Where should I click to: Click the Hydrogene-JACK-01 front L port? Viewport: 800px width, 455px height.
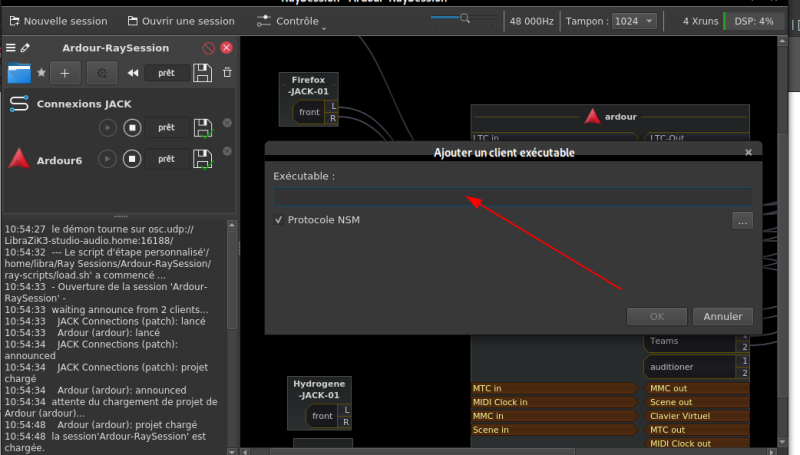tap(347, 410)
